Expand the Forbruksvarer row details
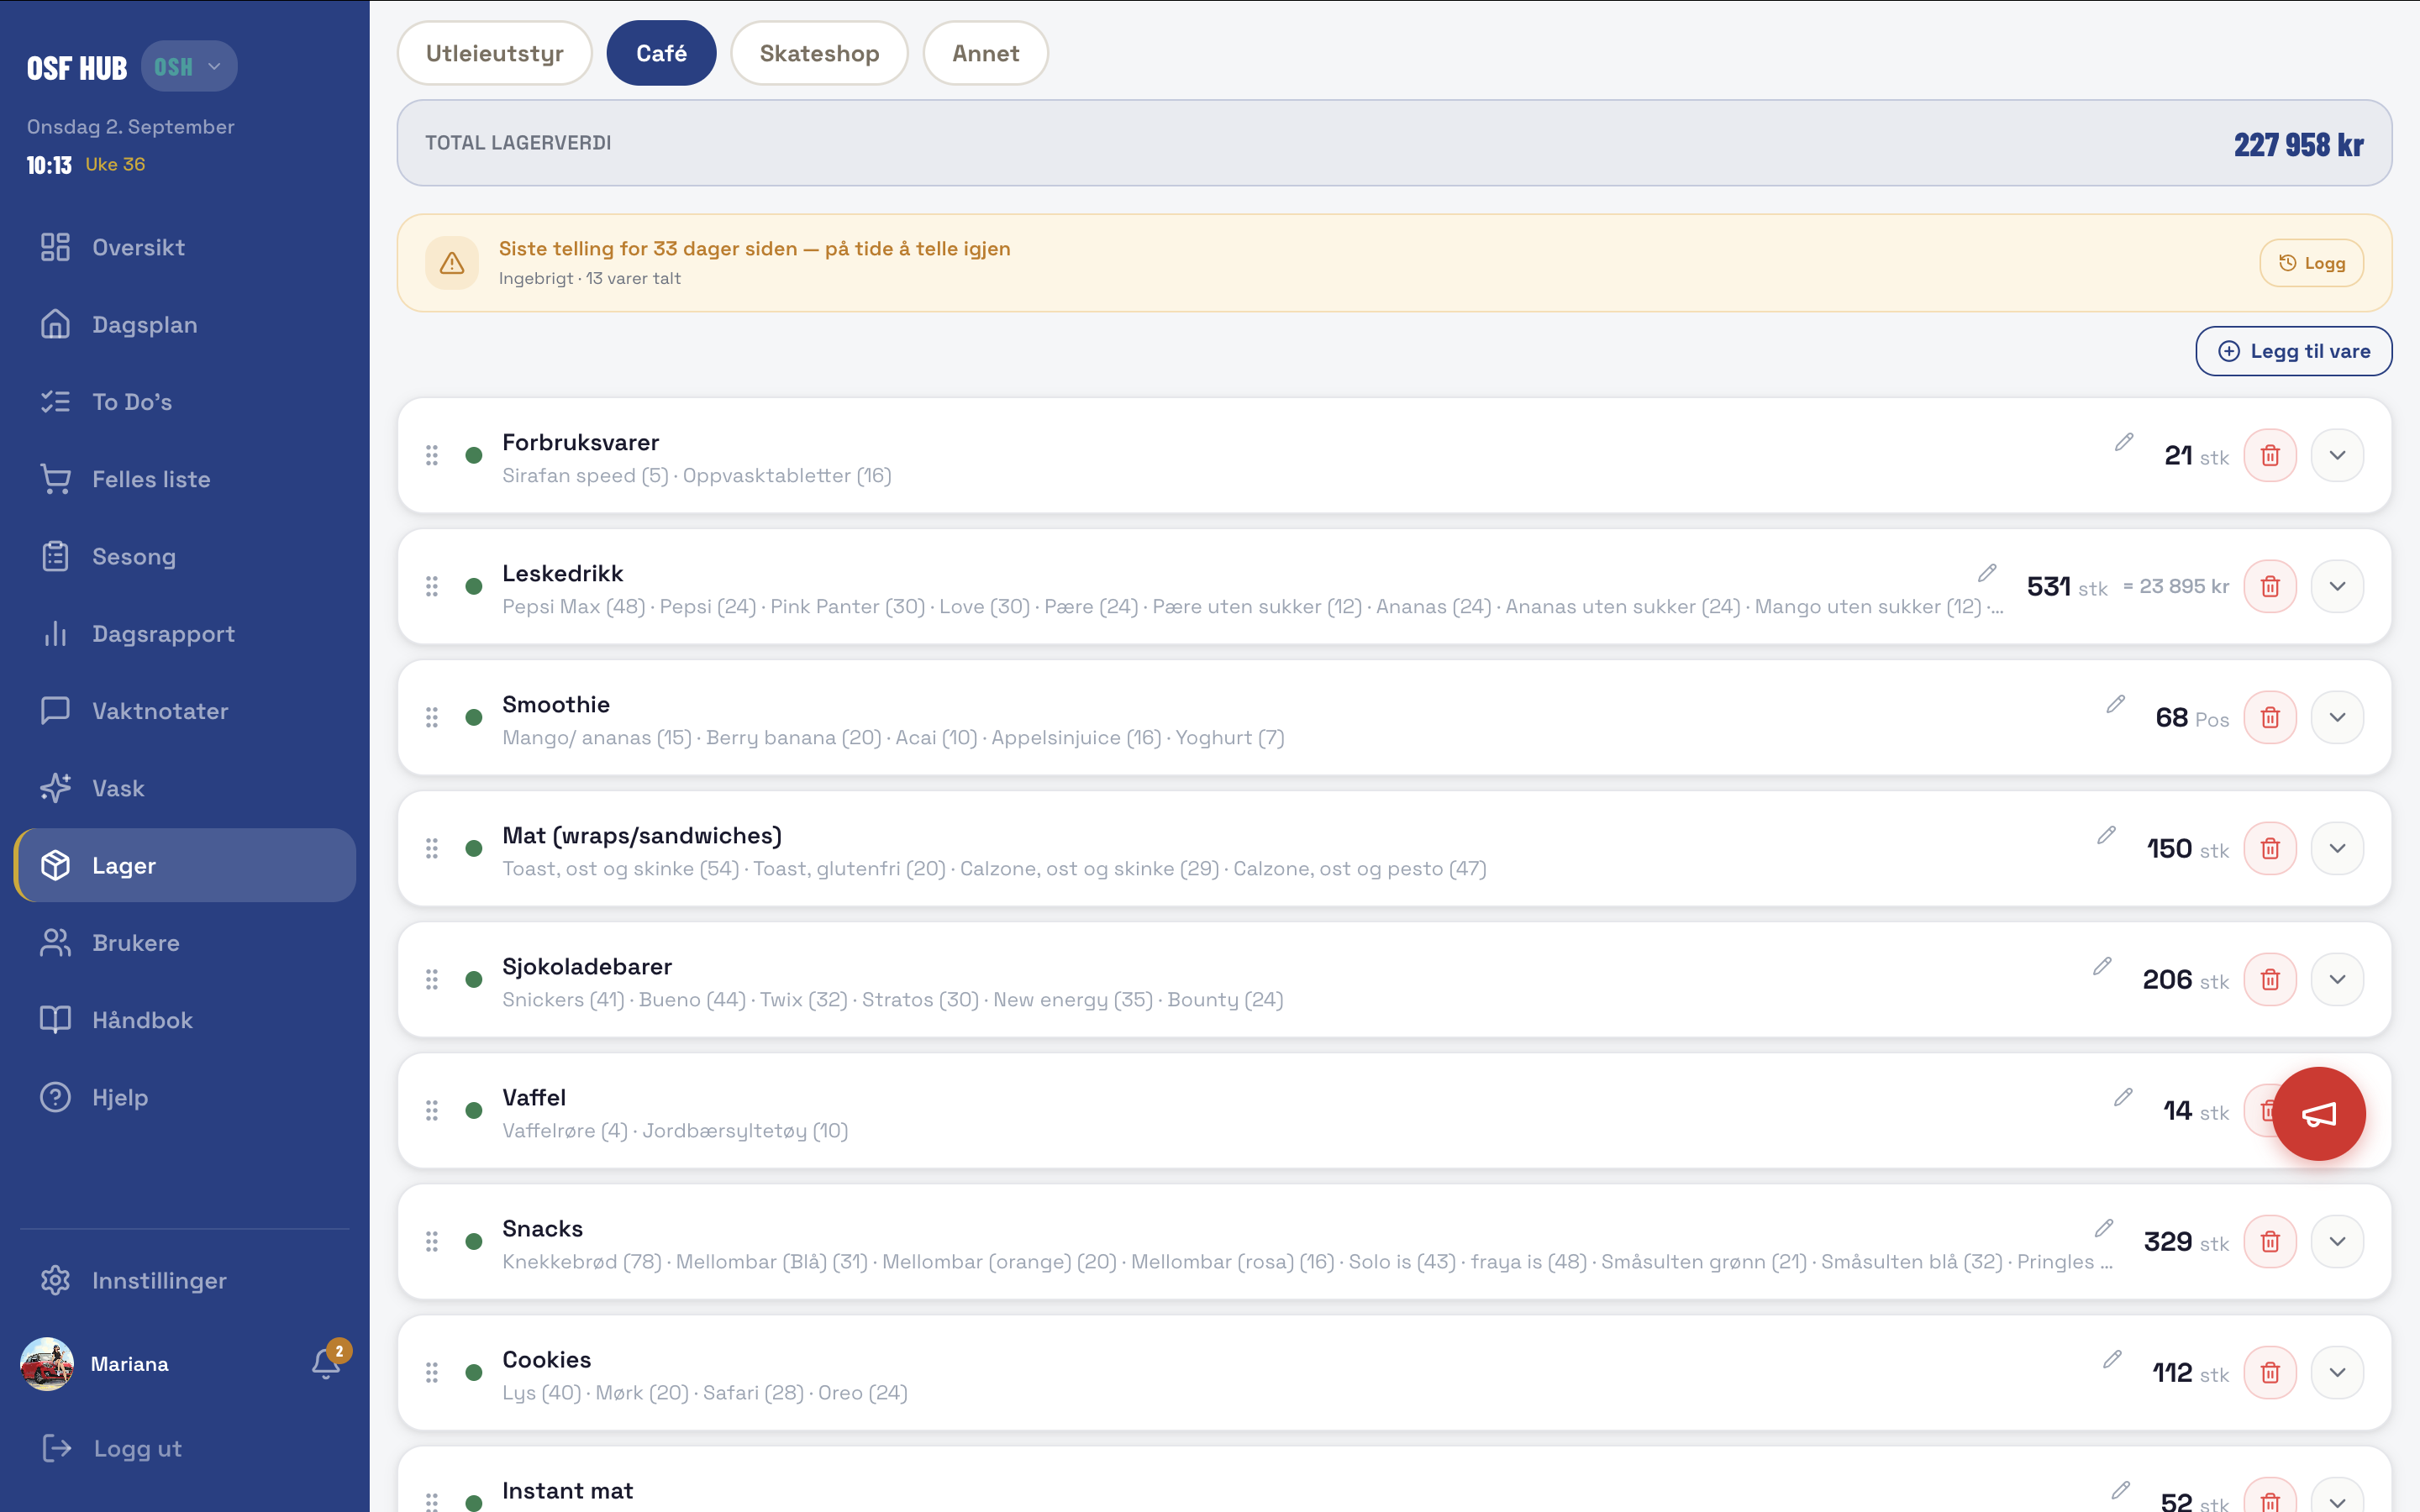Viewport: 2420px width, 1512px height. 2337,455
